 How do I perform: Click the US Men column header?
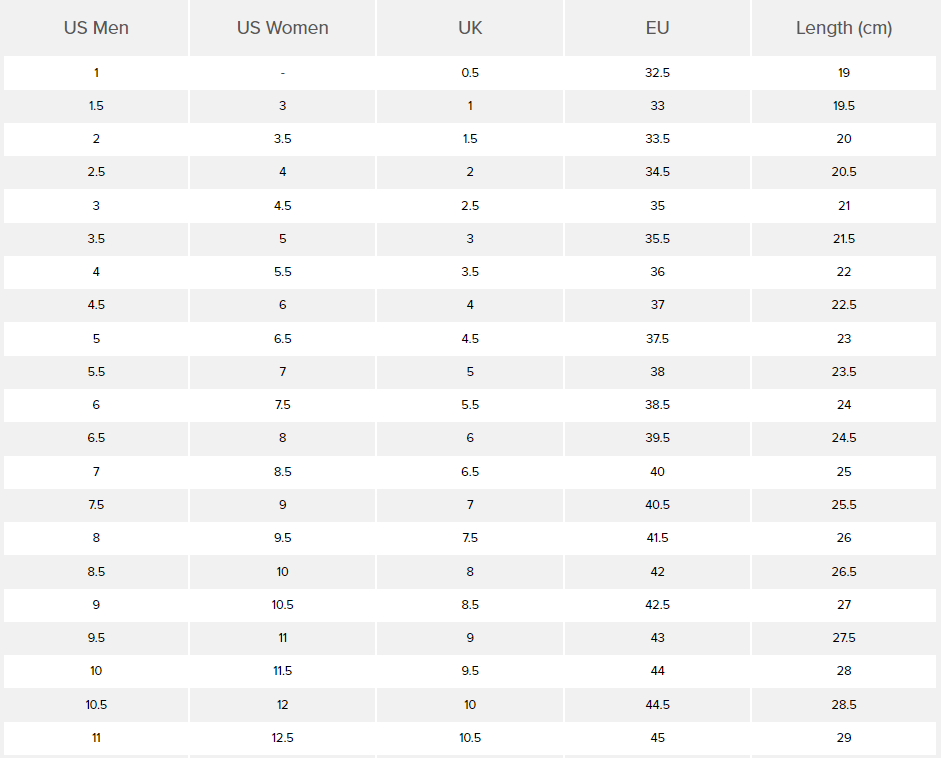click(x=96, y=28)
